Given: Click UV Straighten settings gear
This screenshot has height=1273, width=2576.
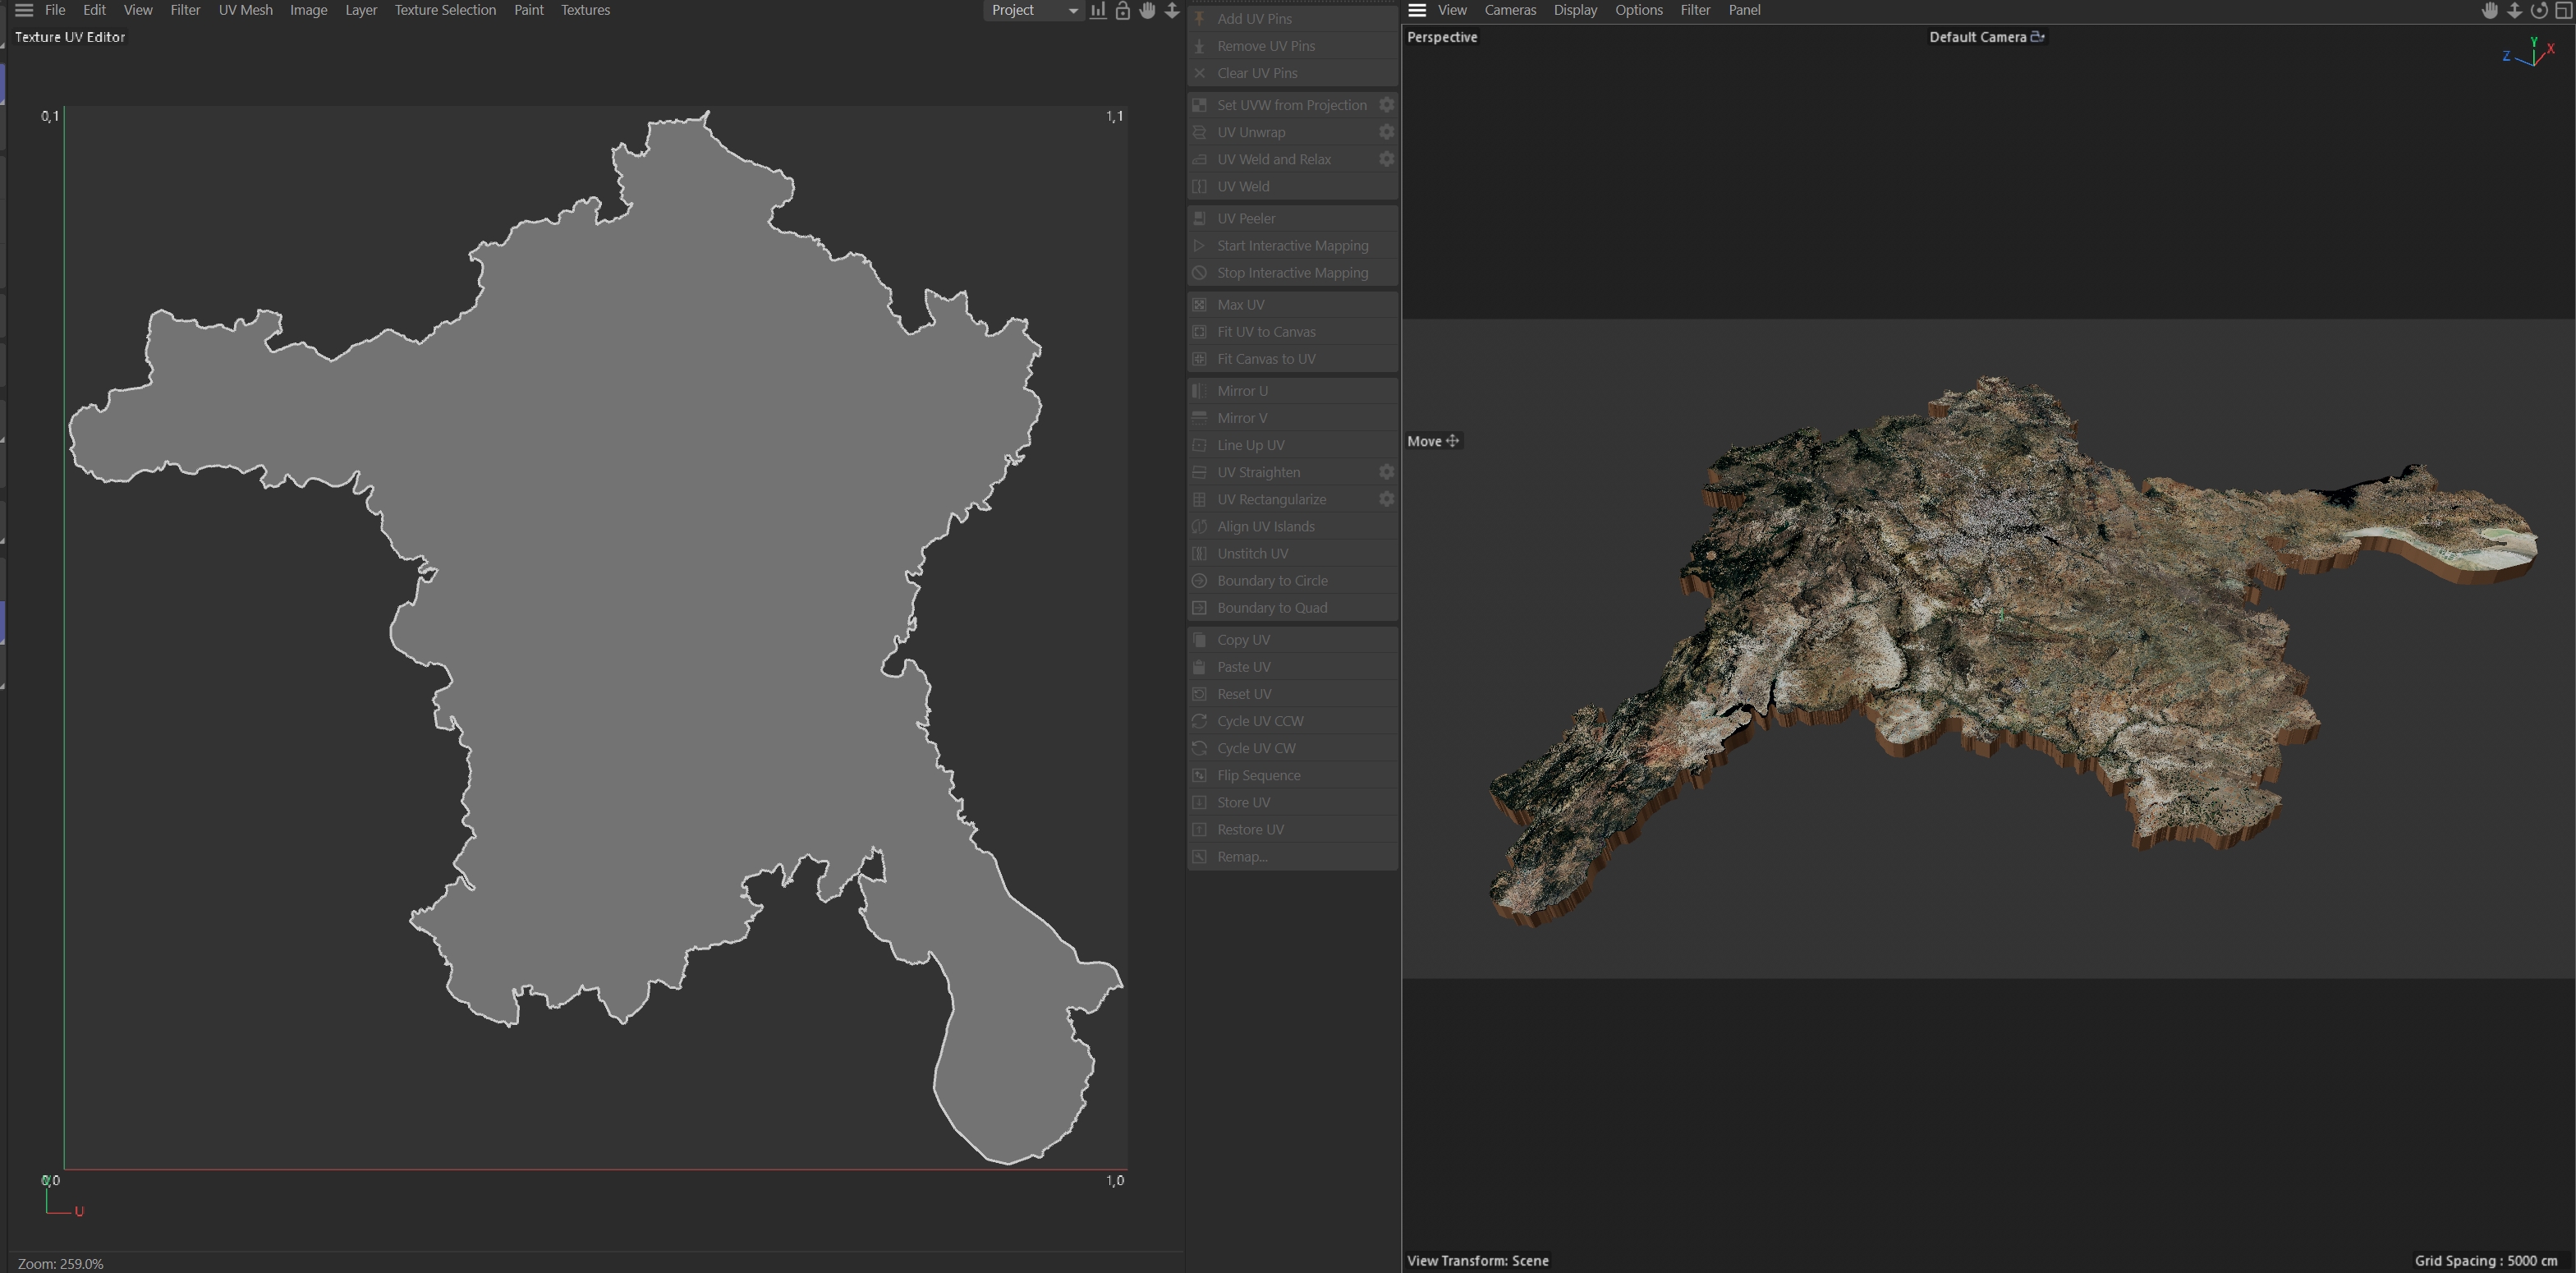Looking at the screenshot, I should pyautogui.click(x=1386, y=472).
